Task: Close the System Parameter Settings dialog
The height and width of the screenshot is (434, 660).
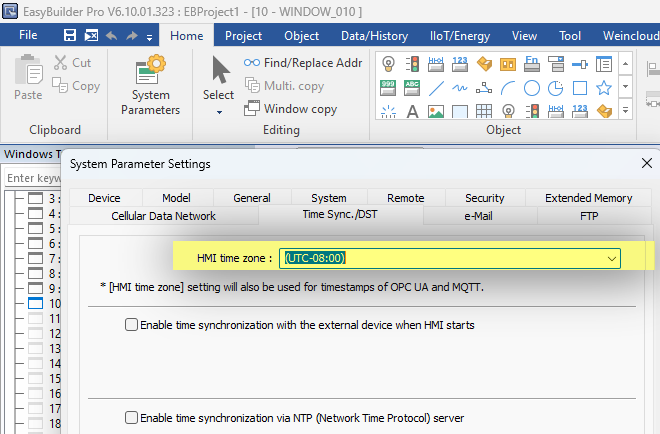Action: coord(647,163)
